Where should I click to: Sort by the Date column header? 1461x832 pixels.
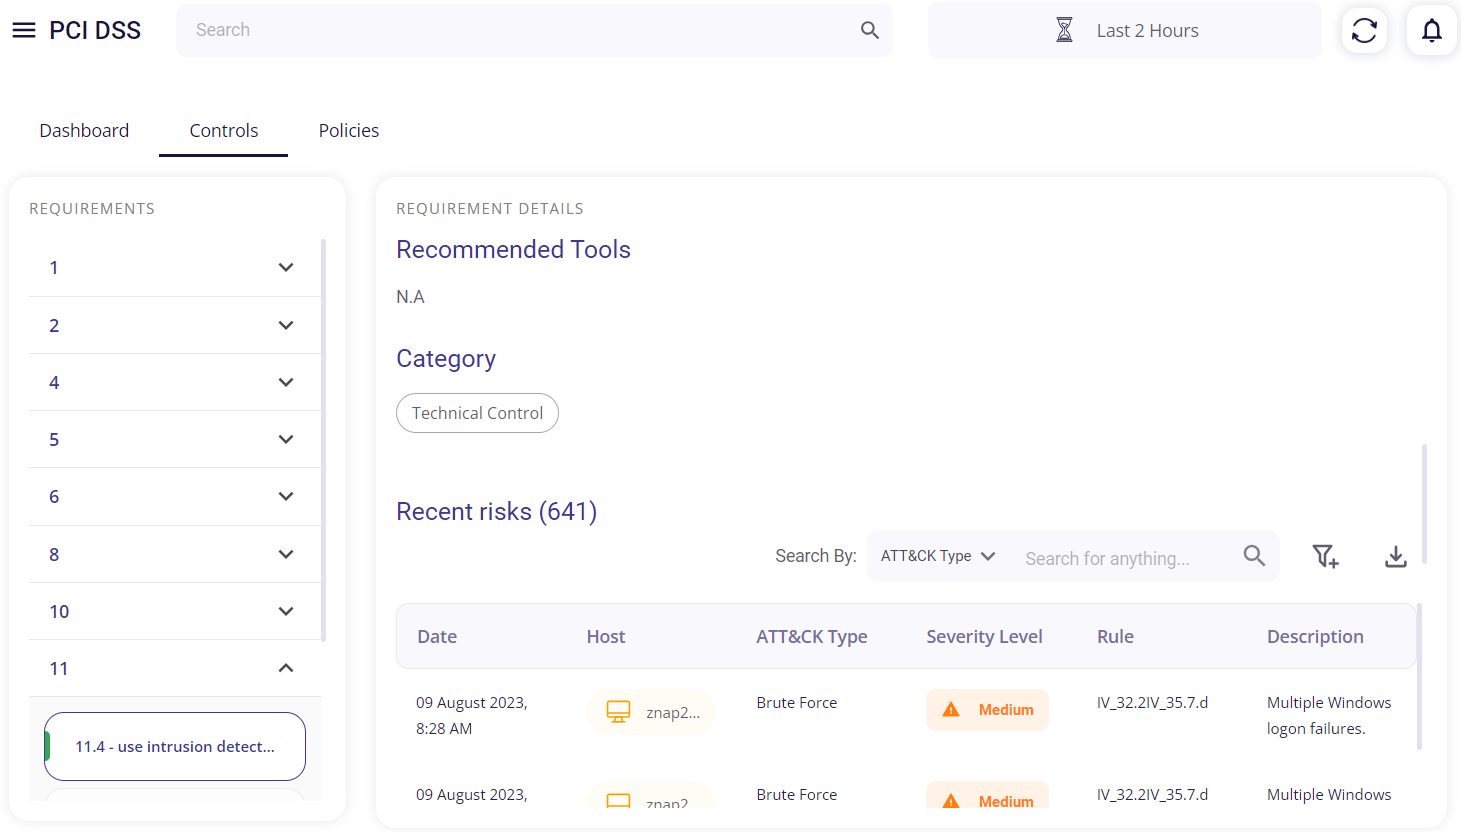pos(437,637)
